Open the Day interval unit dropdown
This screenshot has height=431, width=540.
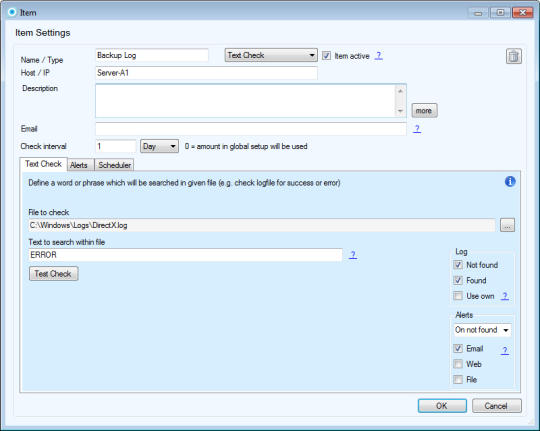click(x=159, y=146)
